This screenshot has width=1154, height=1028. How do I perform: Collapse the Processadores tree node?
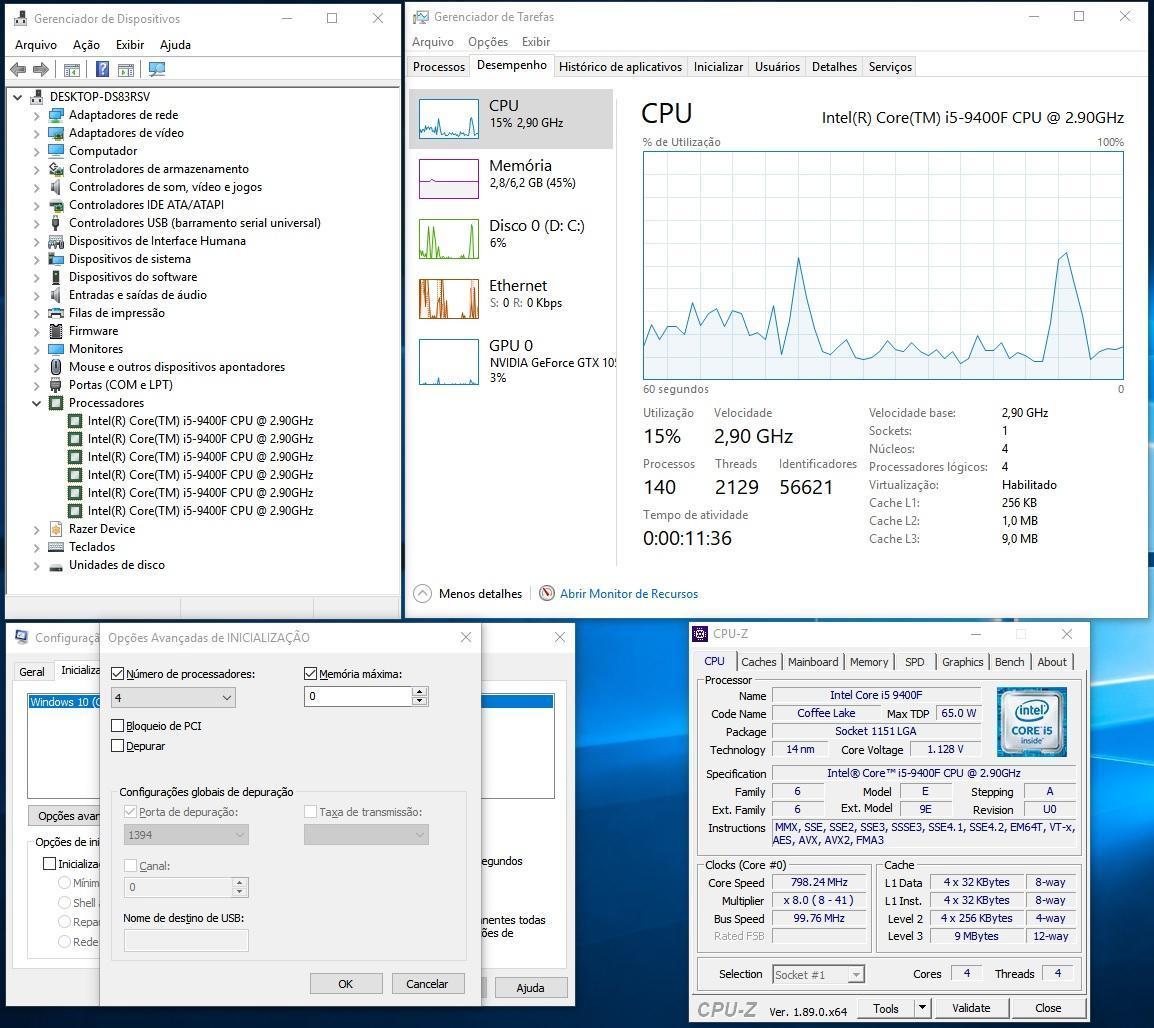pyautogui.click(x=36, y=403)
